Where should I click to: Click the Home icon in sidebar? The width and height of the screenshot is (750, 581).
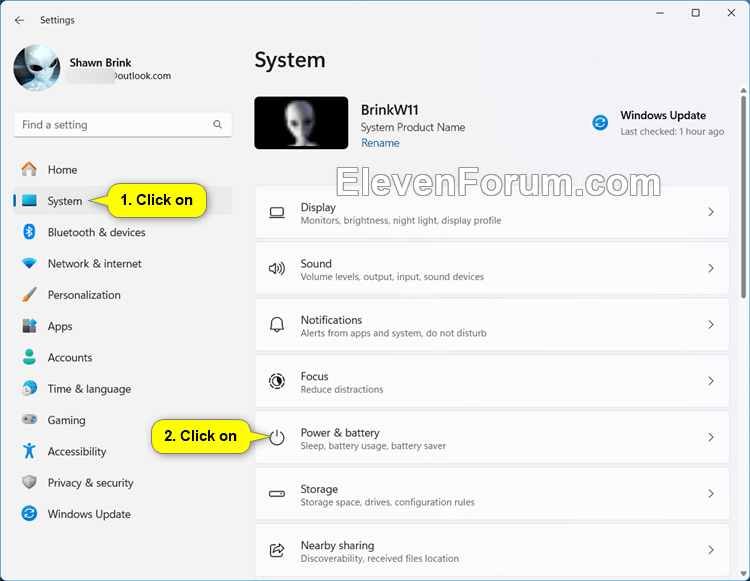(29, 169)
